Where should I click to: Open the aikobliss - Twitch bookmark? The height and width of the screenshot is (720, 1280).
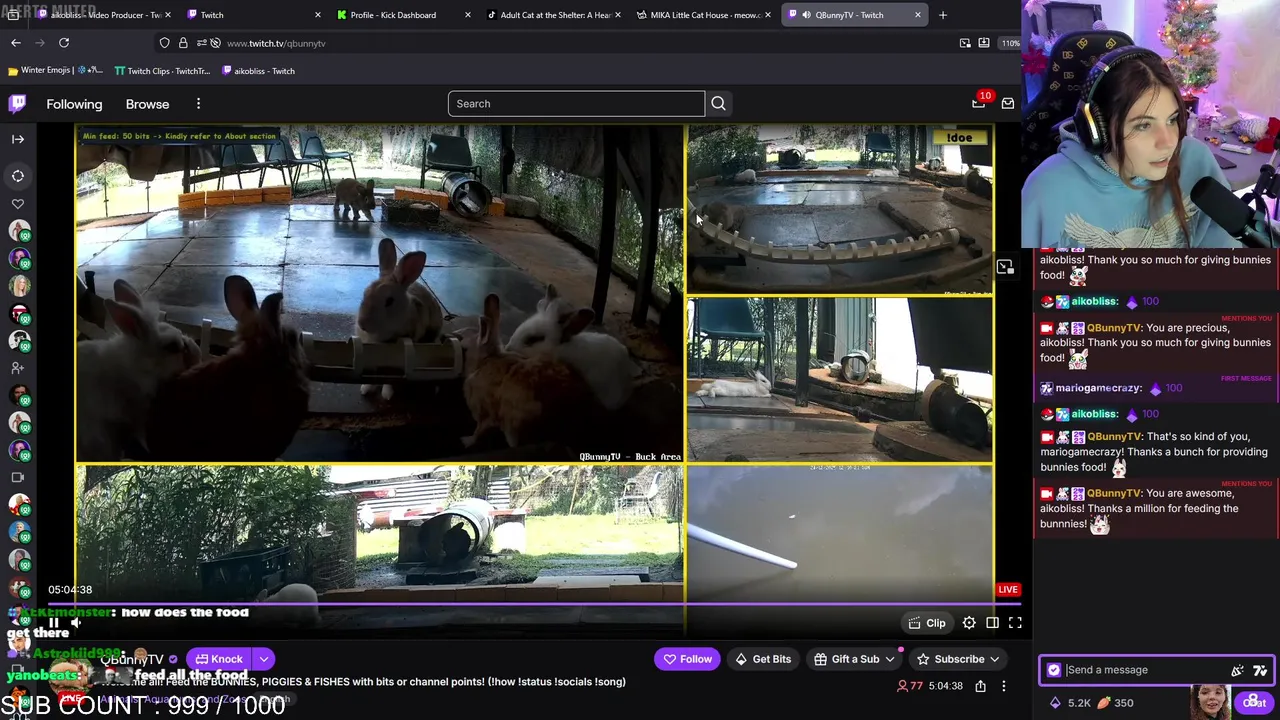click(x=258, y=71)
